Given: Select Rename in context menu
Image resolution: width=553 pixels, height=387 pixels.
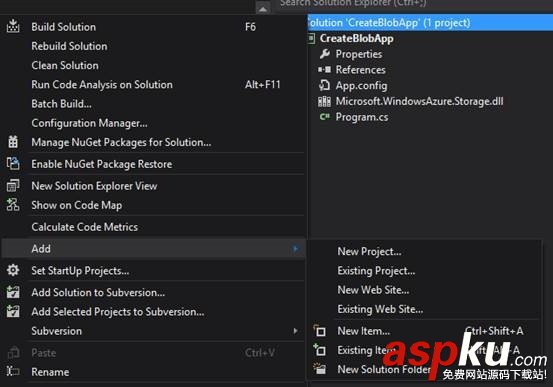Looking at the screenshot, I should (153, 371).
